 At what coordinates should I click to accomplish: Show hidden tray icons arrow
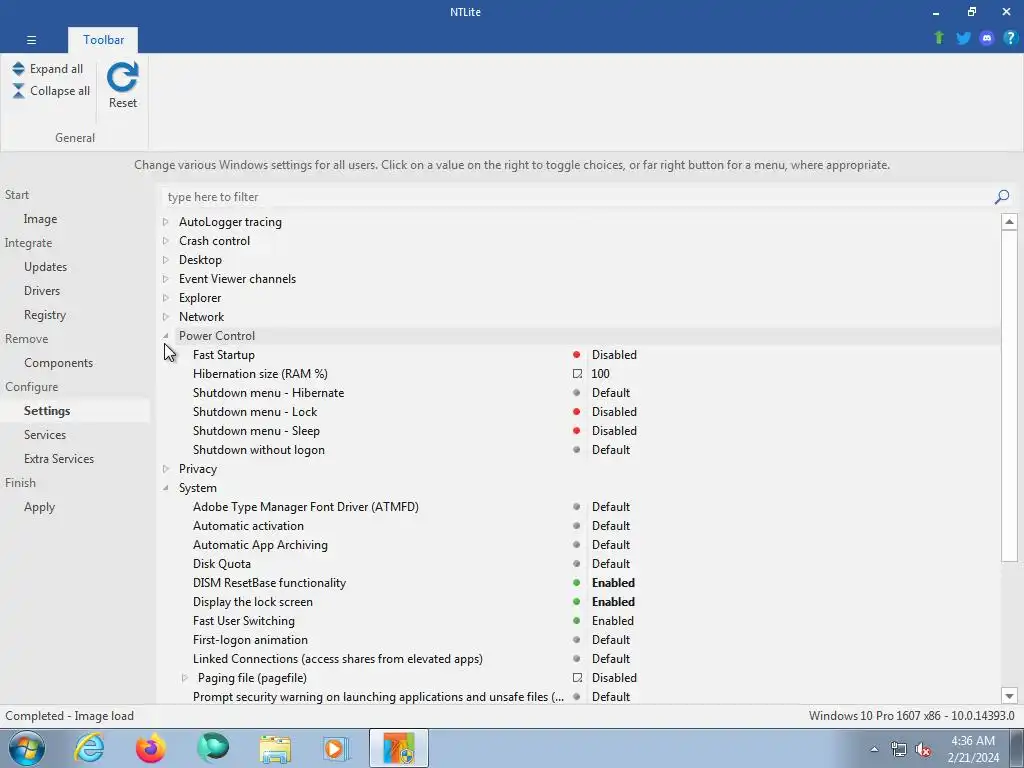tap(874, 749)
